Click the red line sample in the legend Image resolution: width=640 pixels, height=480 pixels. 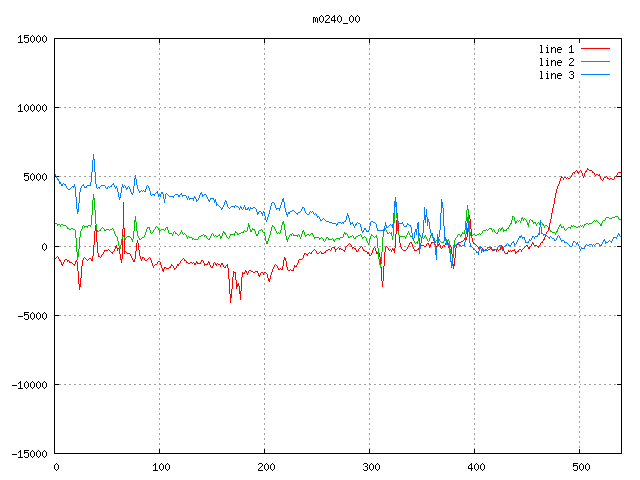595,48
